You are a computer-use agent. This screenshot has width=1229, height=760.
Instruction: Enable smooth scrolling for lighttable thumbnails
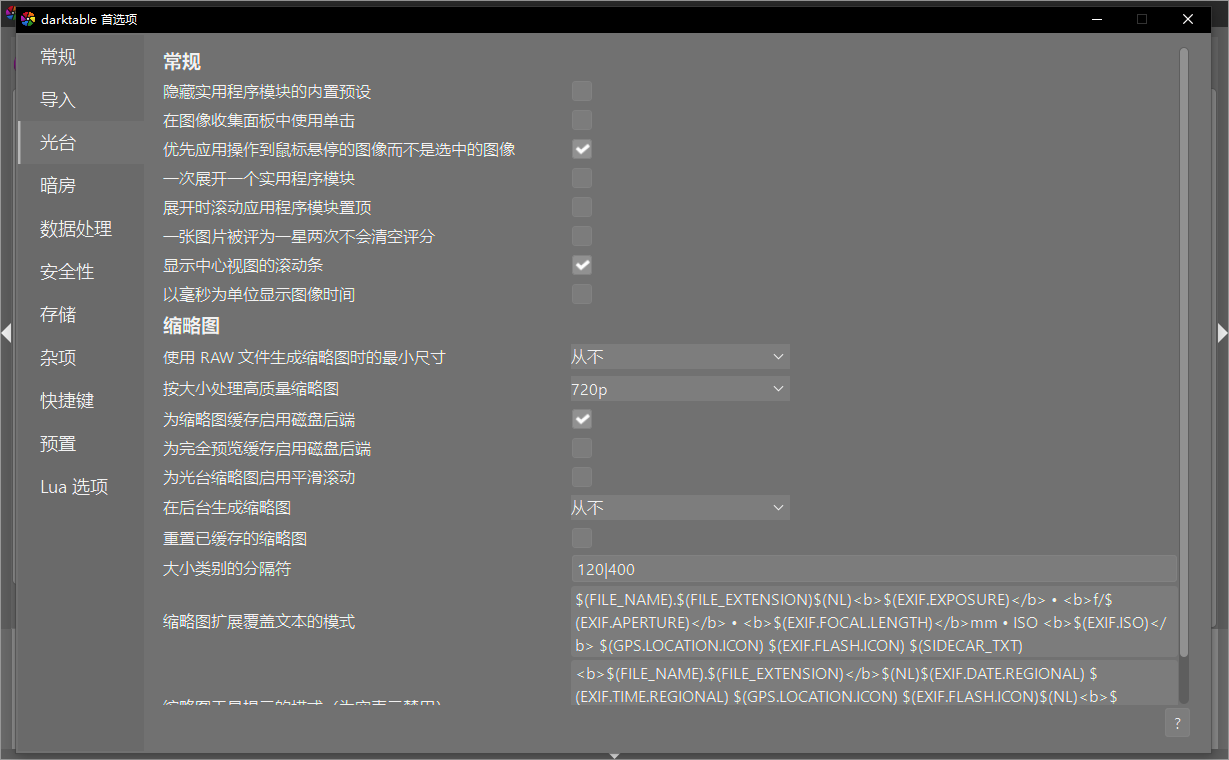[581, 477]
